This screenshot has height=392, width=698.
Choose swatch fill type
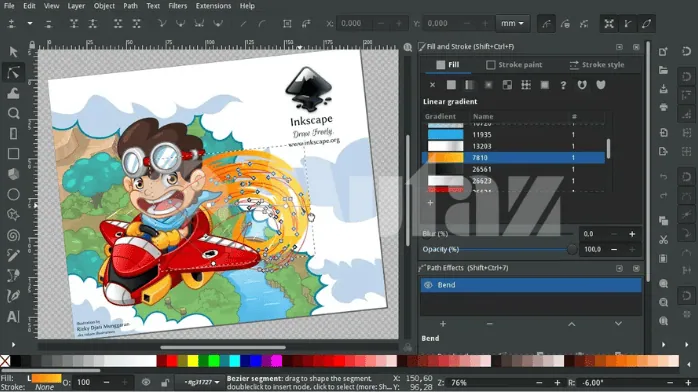tap(544, 85)
